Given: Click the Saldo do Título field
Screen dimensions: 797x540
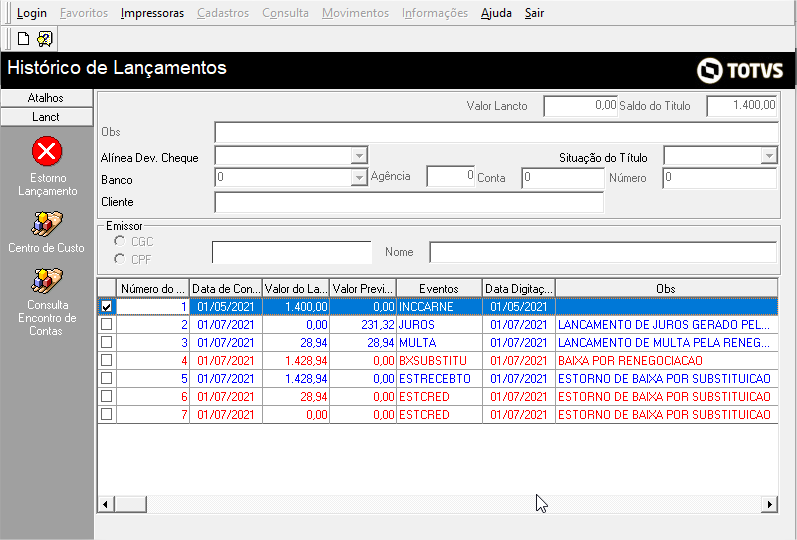Looking at the screenshot, I should point(742,106).
